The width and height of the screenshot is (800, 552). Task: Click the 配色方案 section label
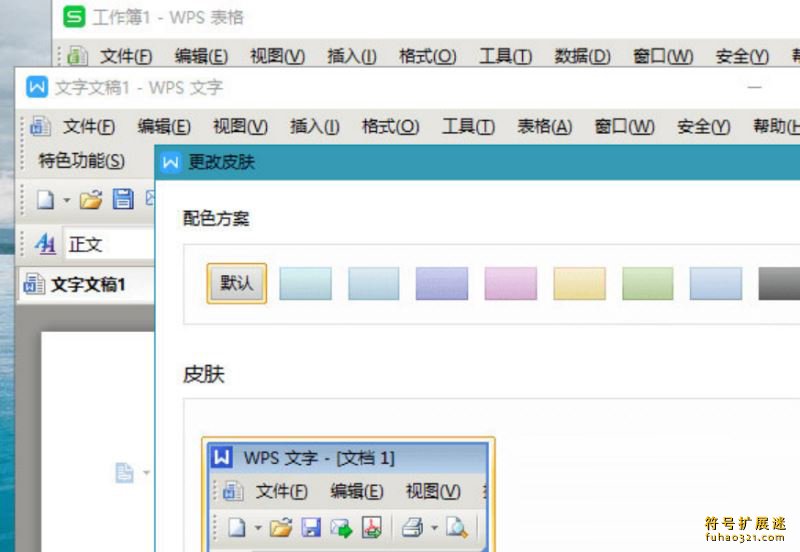click(x=216, y=218)
